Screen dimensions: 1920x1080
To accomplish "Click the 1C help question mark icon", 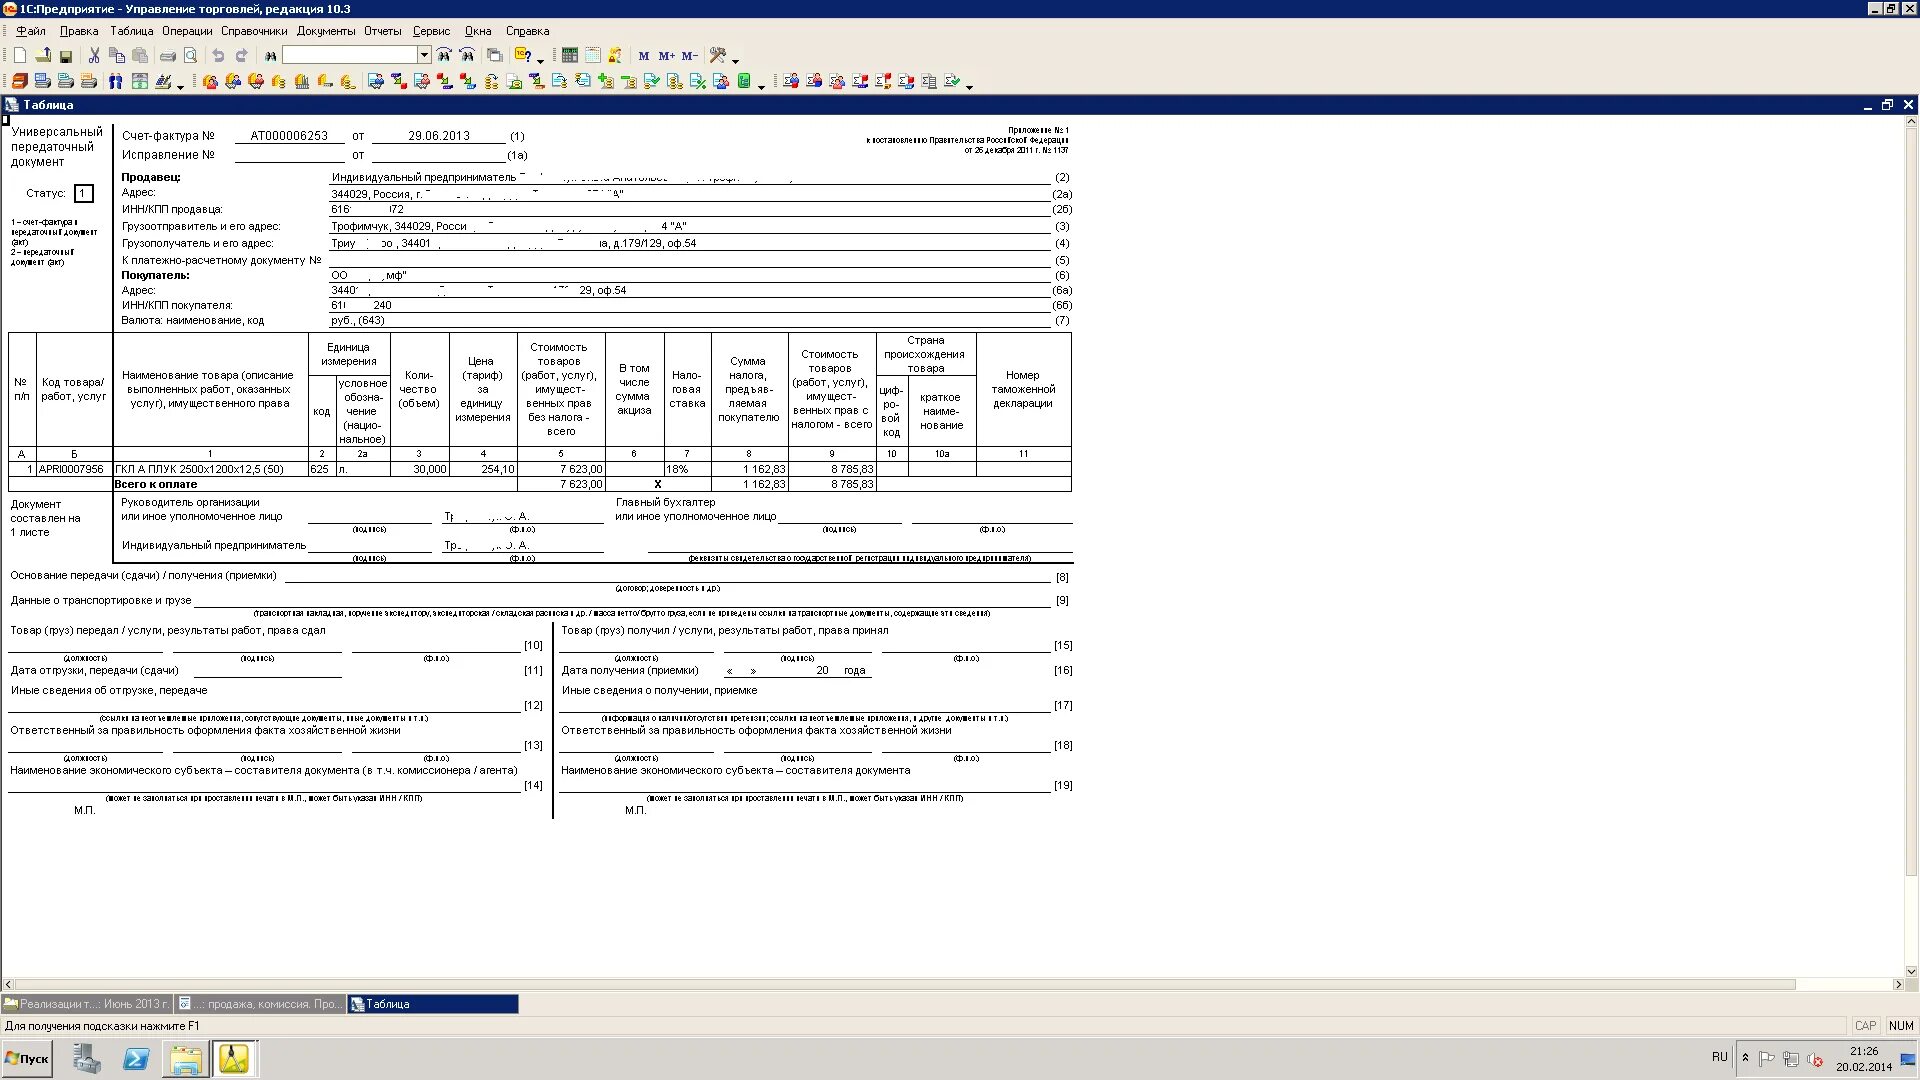I will click(x=523, y=56).
